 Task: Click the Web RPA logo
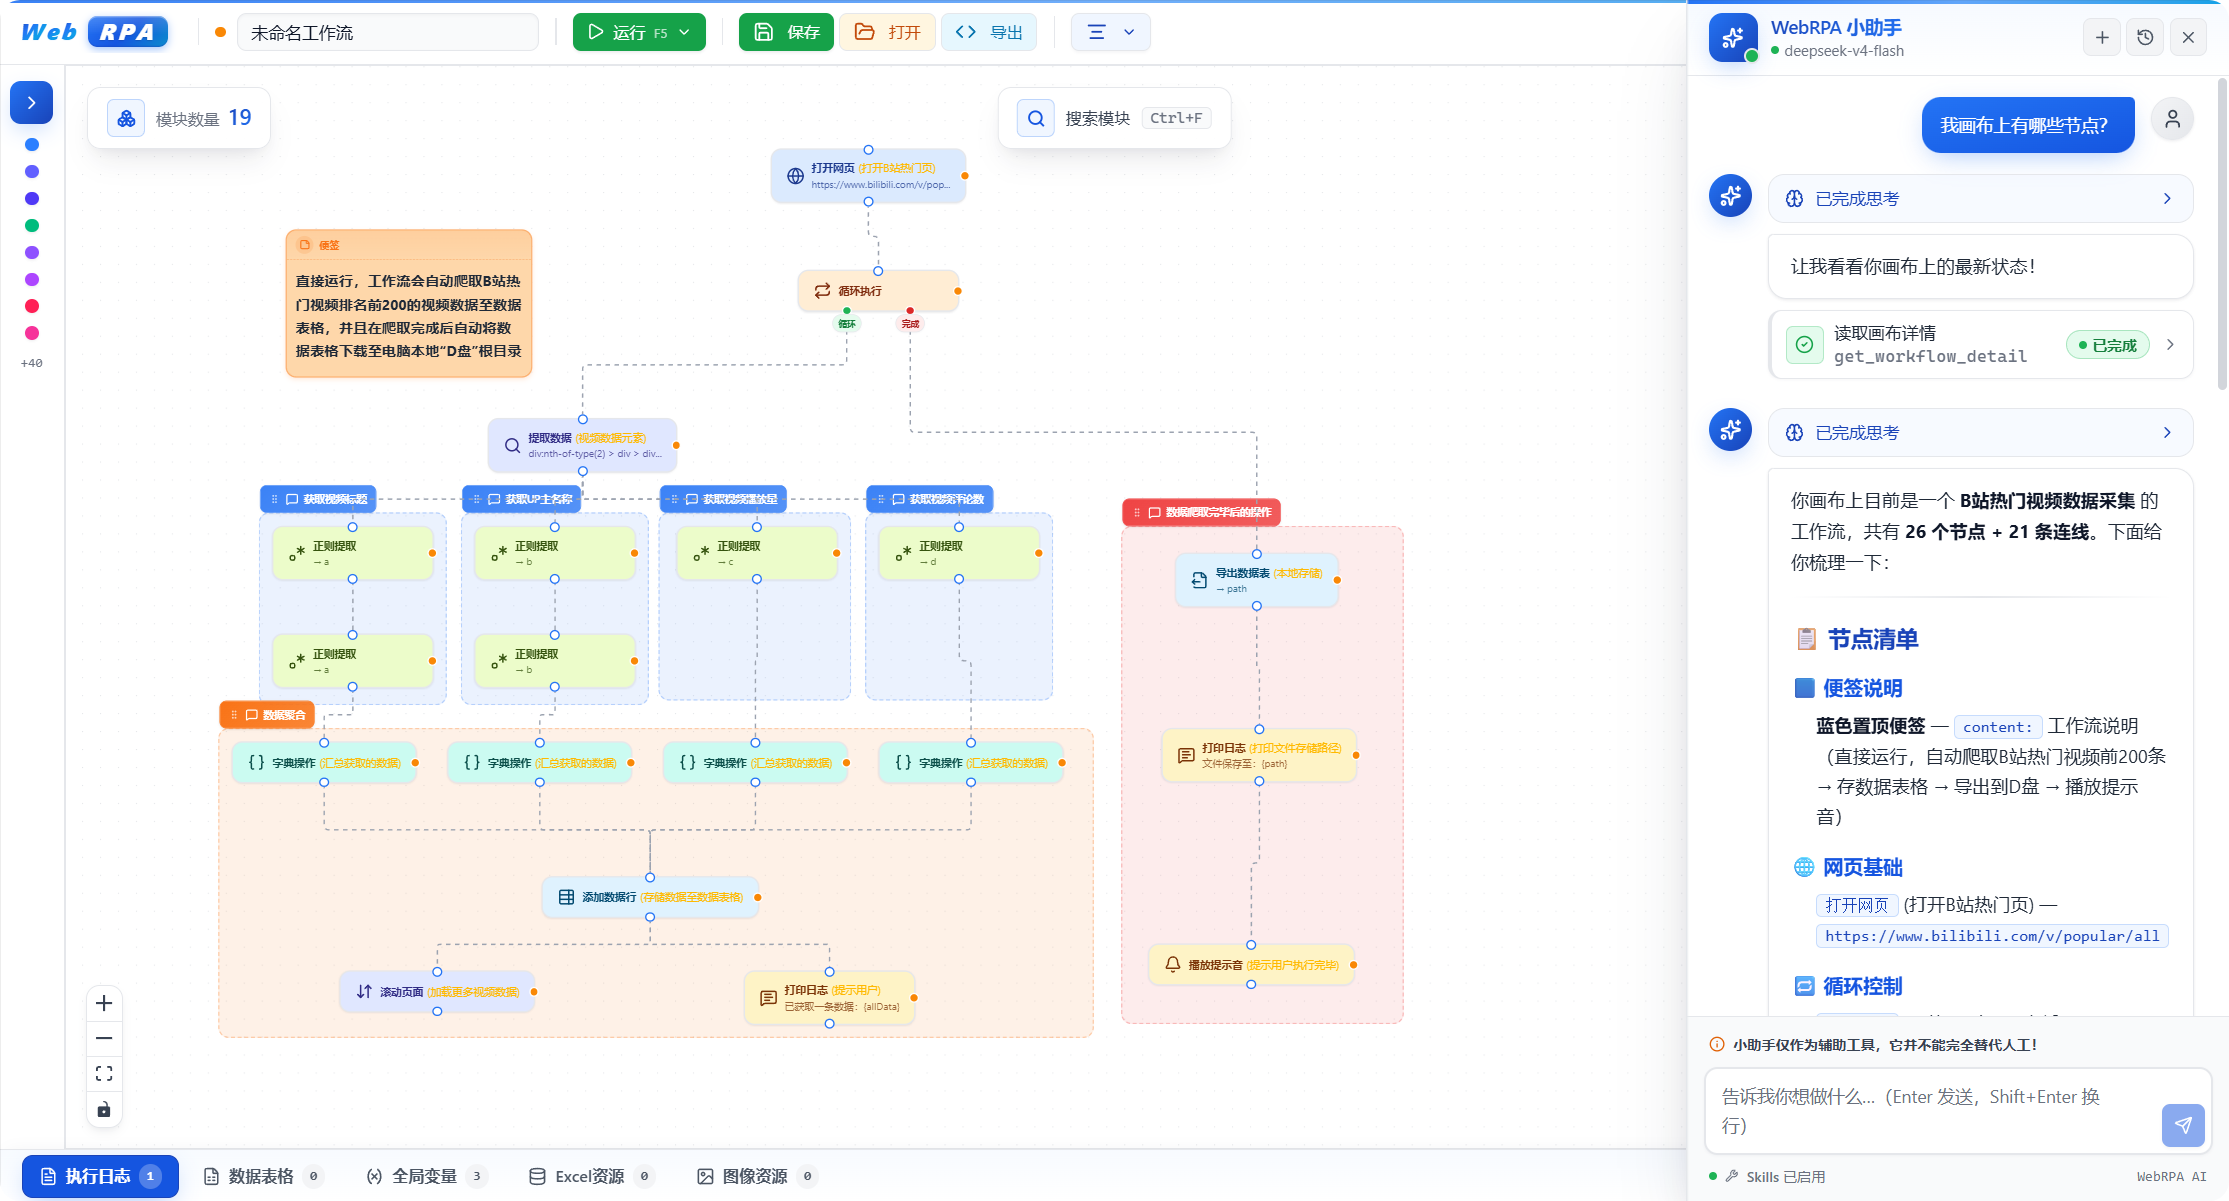94,32
